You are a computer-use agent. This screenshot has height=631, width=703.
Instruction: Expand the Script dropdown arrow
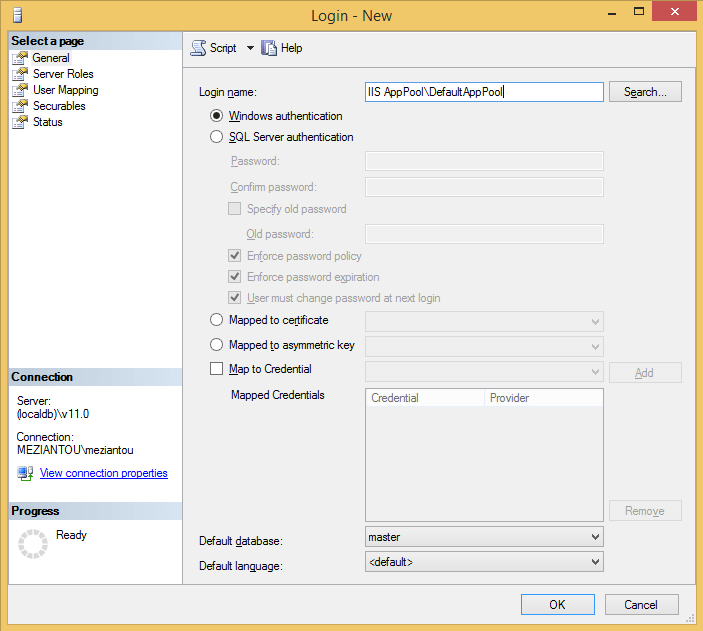[250, 48]
